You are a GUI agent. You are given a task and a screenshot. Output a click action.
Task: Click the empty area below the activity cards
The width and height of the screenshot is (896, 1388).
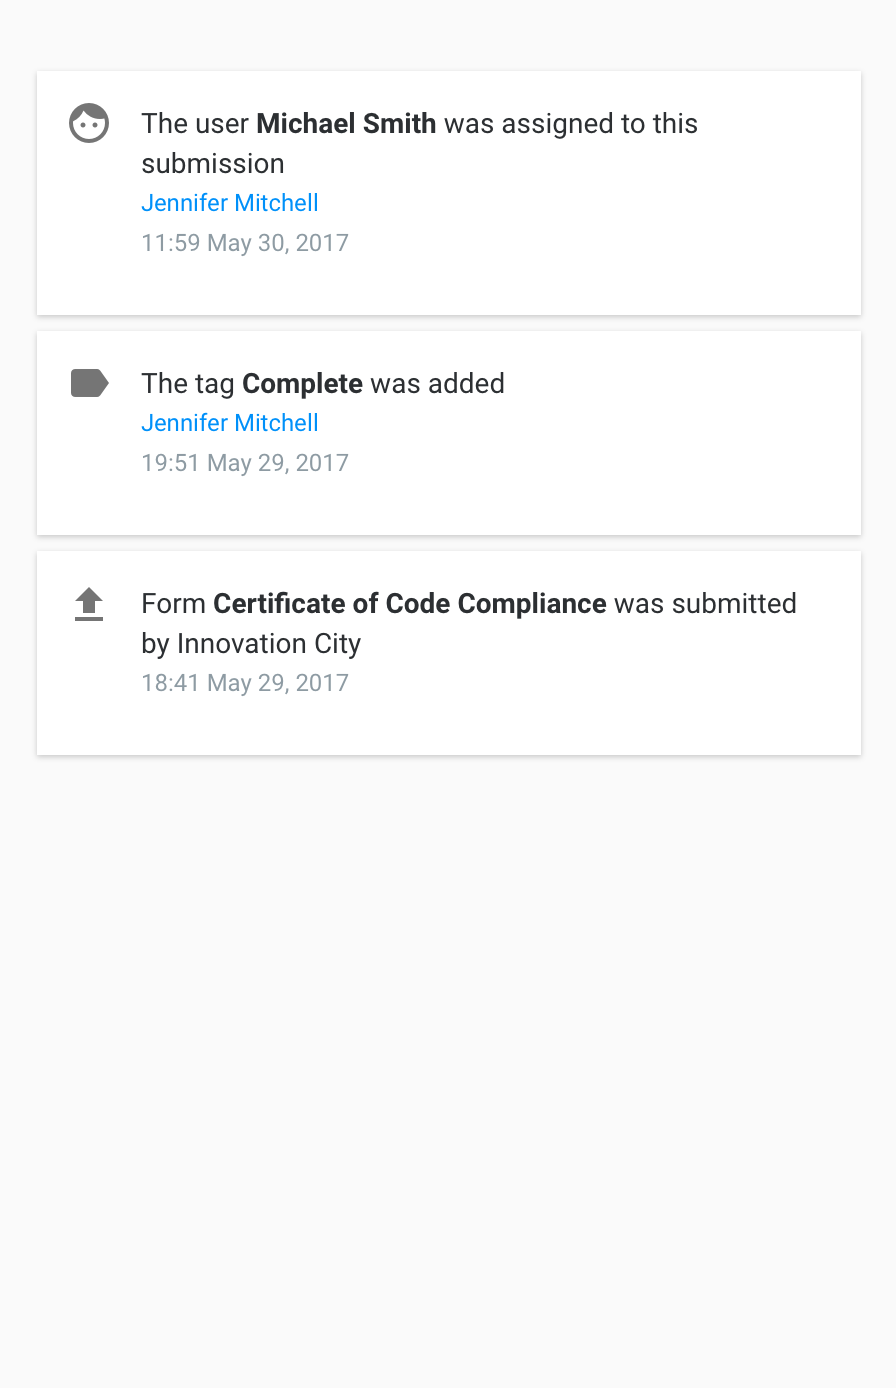pyautogui.click(x=448, y=1050)
